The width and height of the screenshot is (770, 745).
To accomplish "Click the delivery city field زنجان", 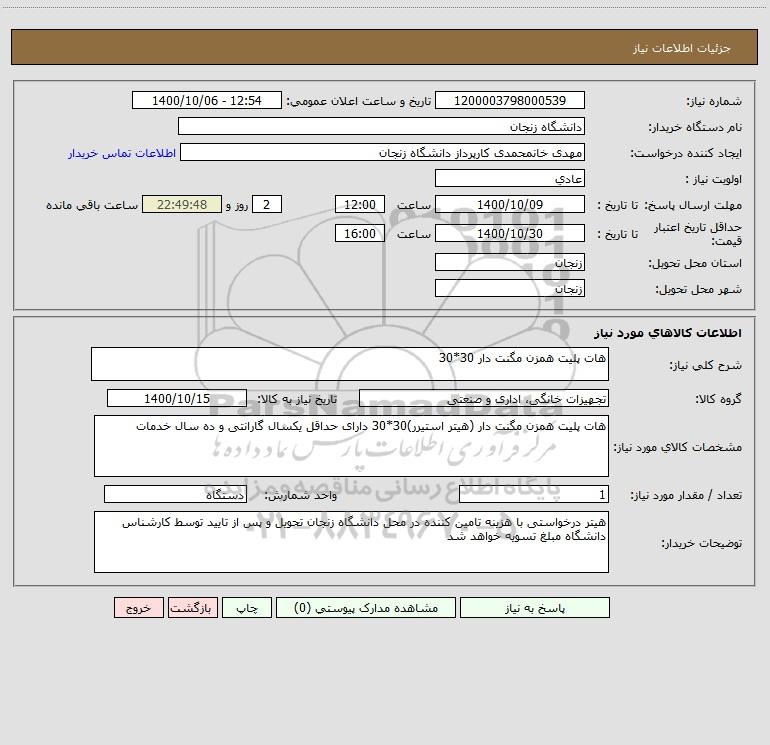I will 510,288.
